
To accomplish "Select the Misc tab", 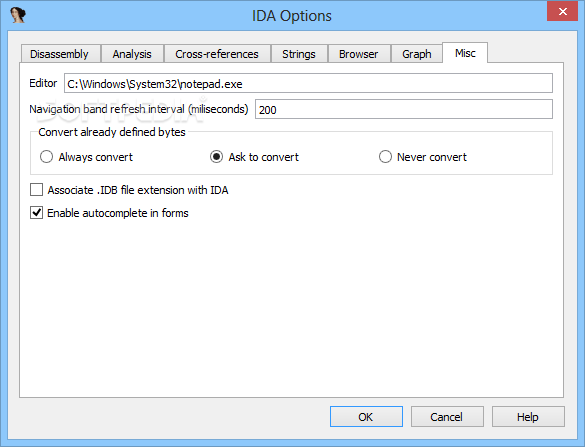I will (465, 53).
